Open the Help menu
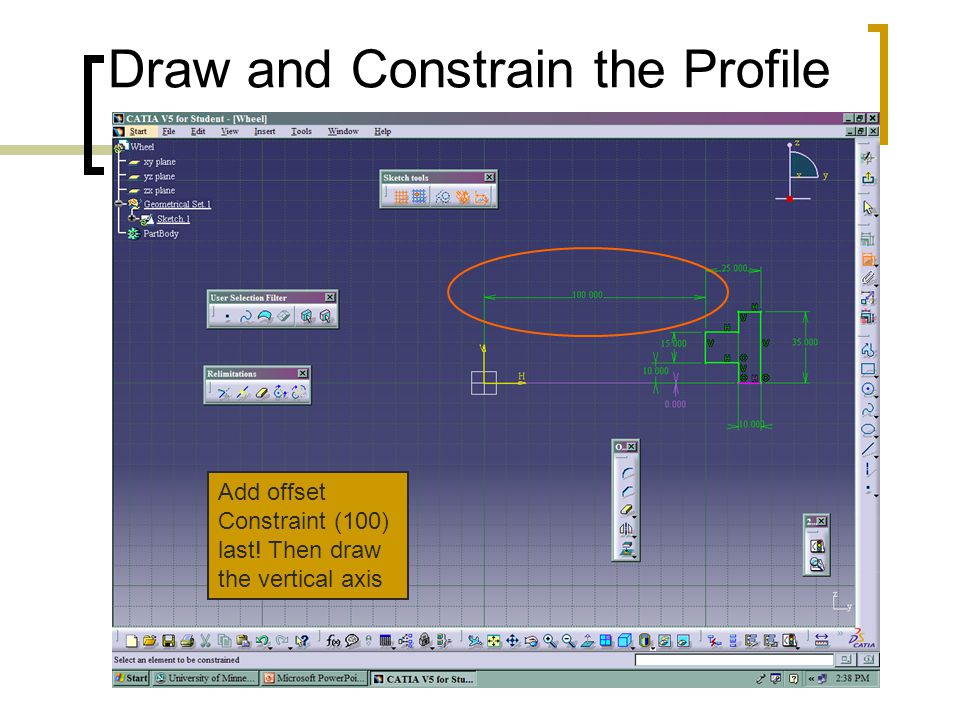 tap(383, 131)
